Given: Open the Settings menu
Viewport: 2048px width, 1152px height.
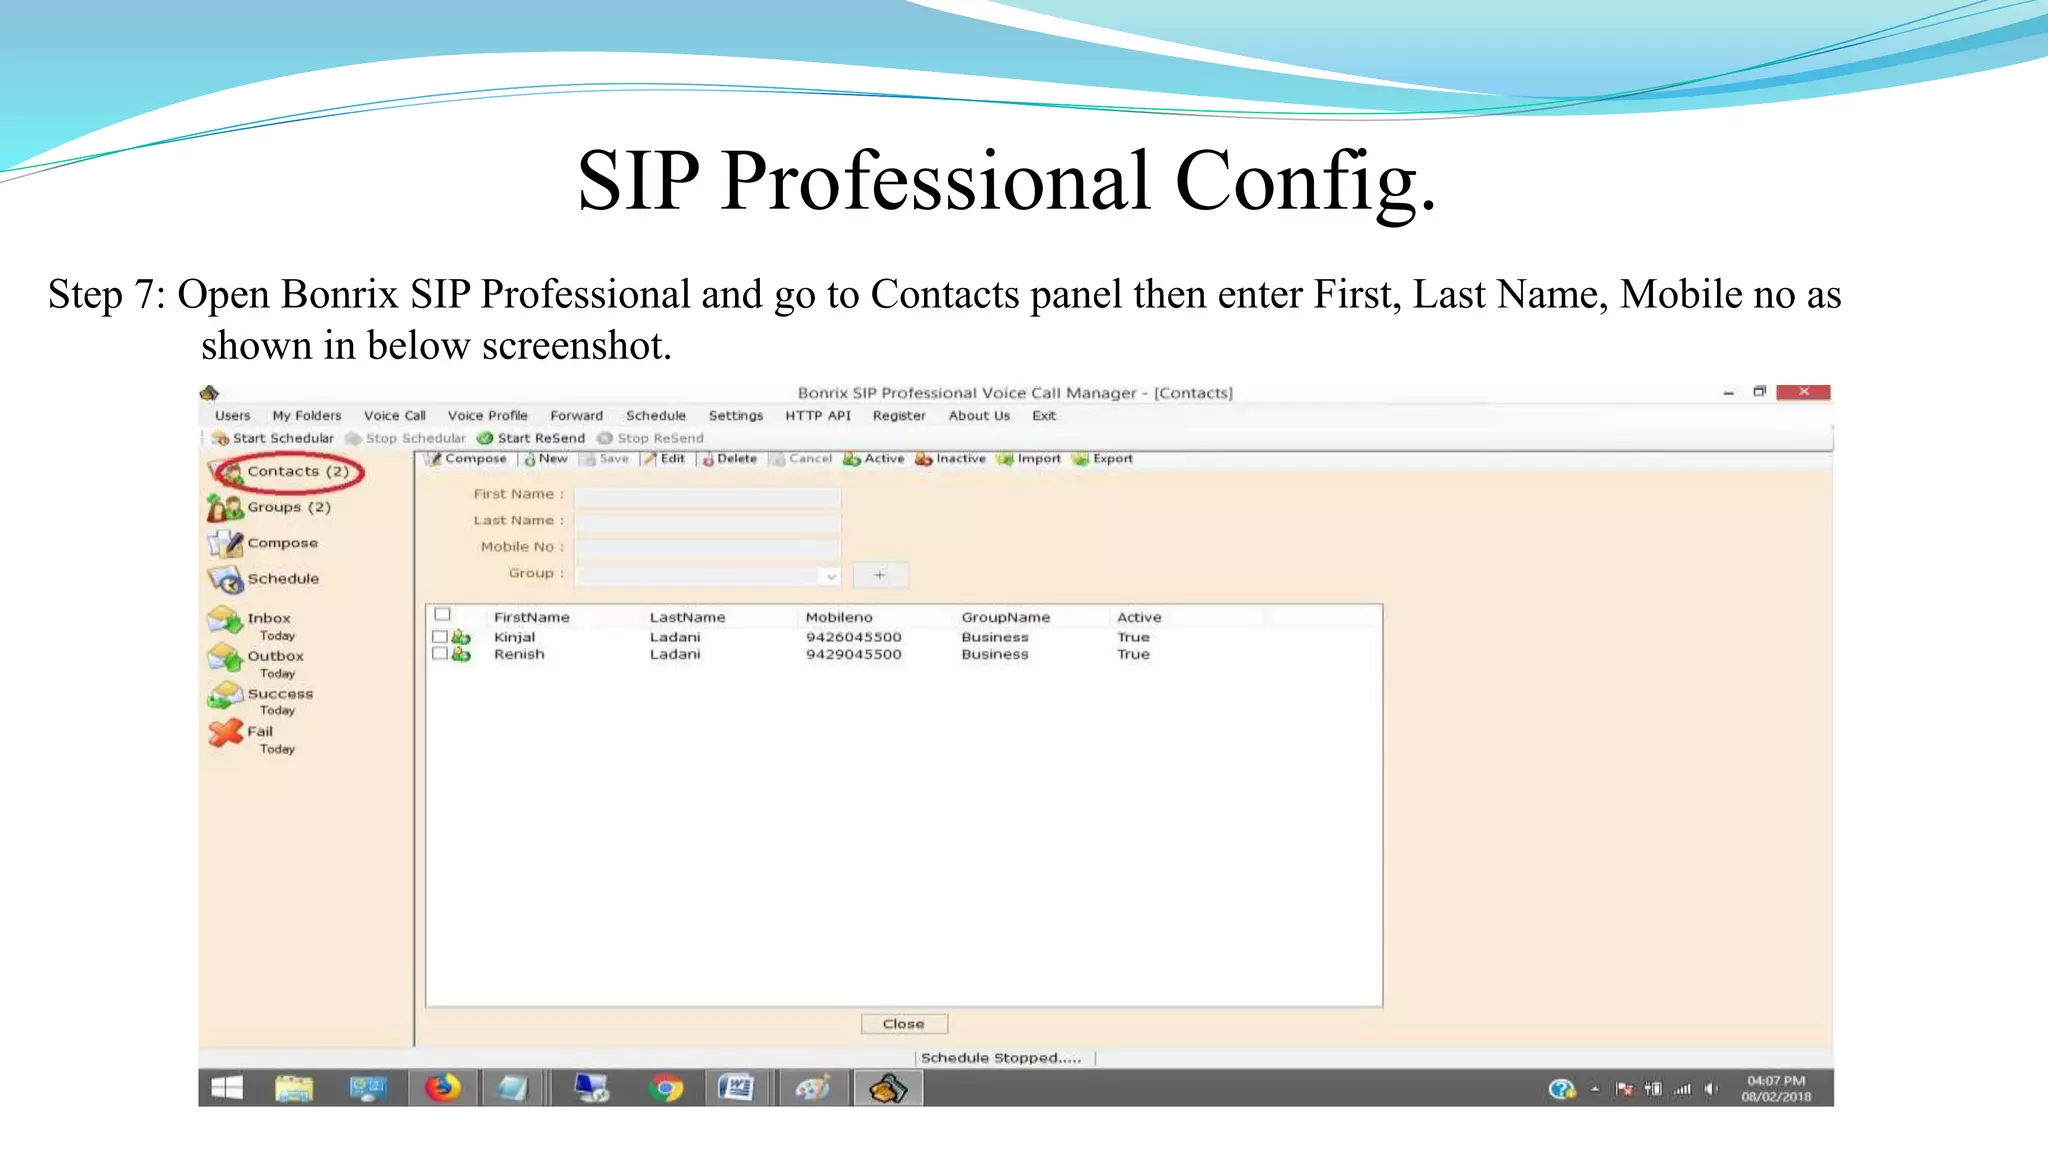Looking at the screenshot, I should [736, 416].
